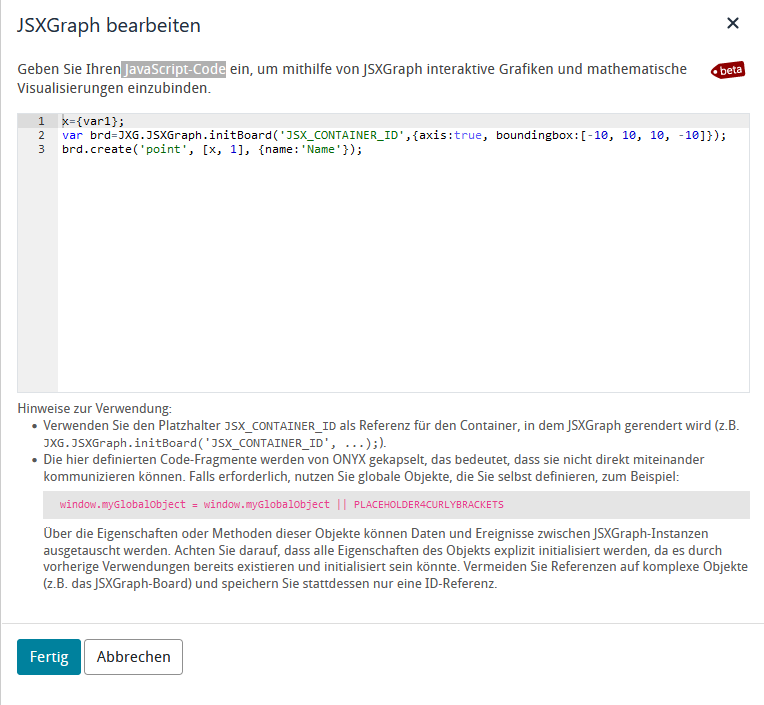Click the highlighted 'JavaScript-Code' text
764x705 pixels.
[x=173, y=69]
